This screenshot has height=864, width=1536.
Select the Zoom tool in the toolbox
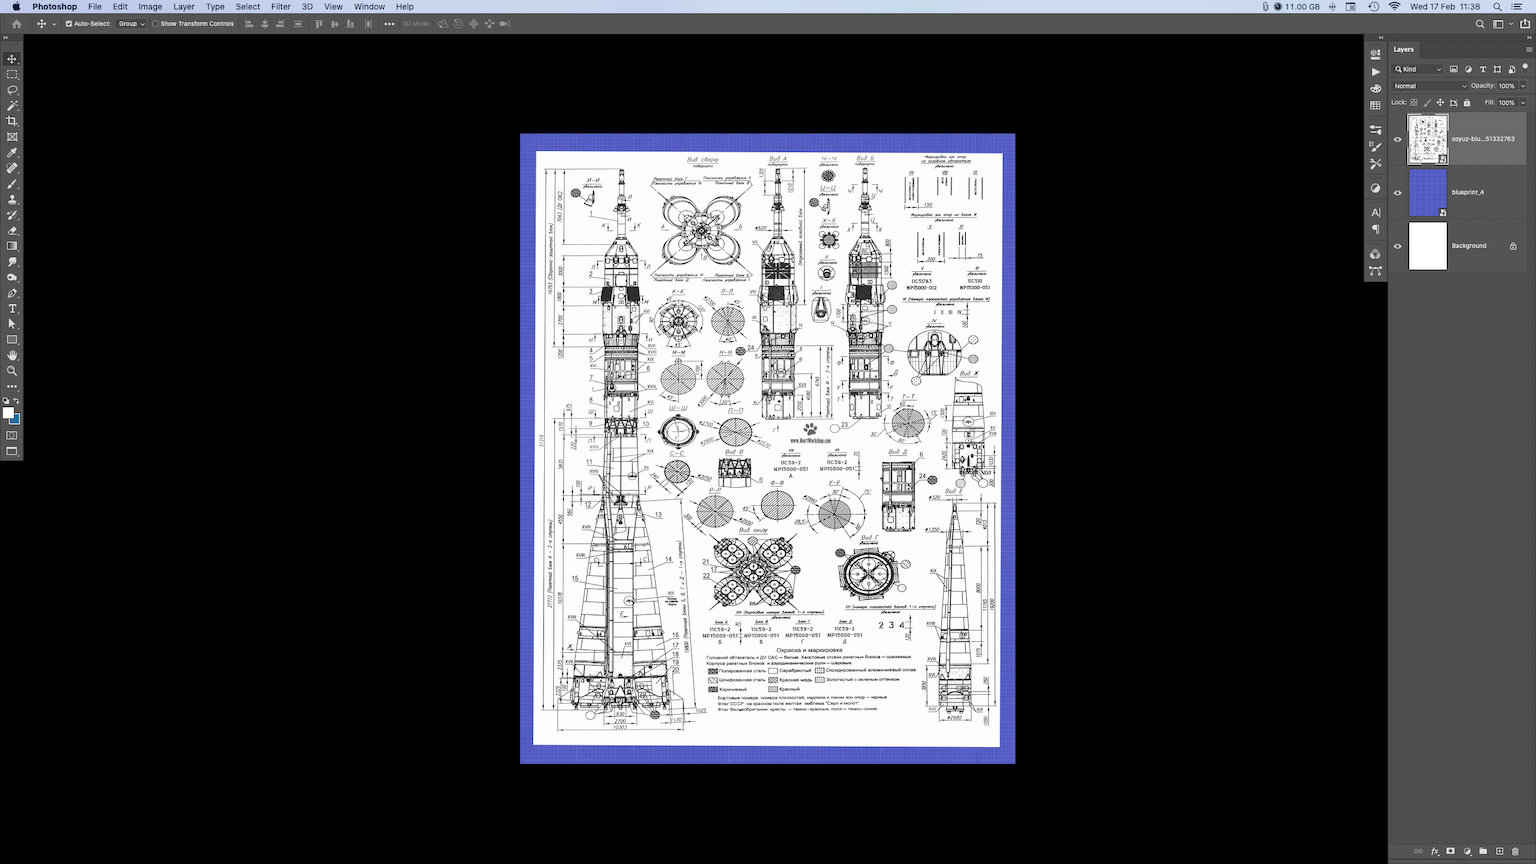(x=12, y=371)
